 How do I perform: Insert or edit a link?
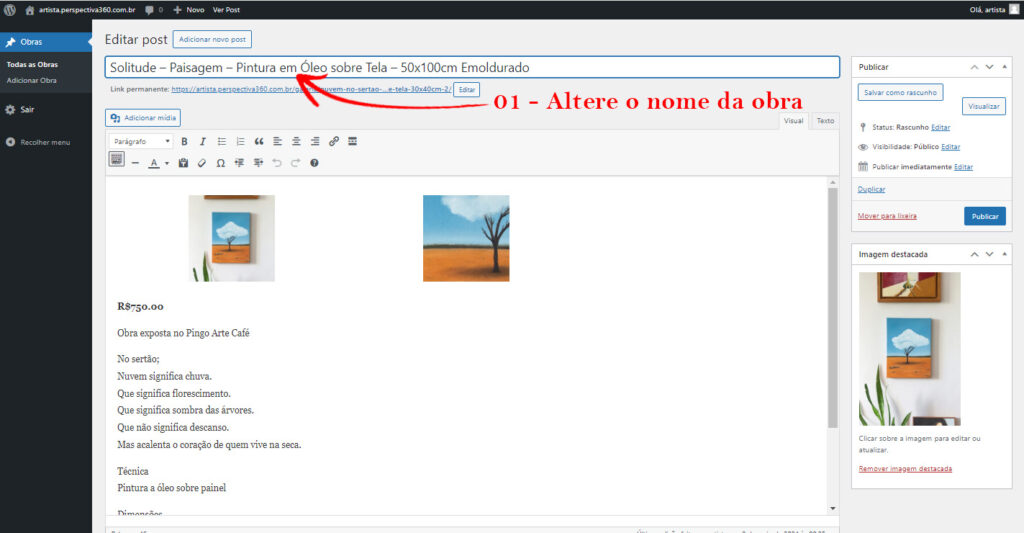(334, 141)
